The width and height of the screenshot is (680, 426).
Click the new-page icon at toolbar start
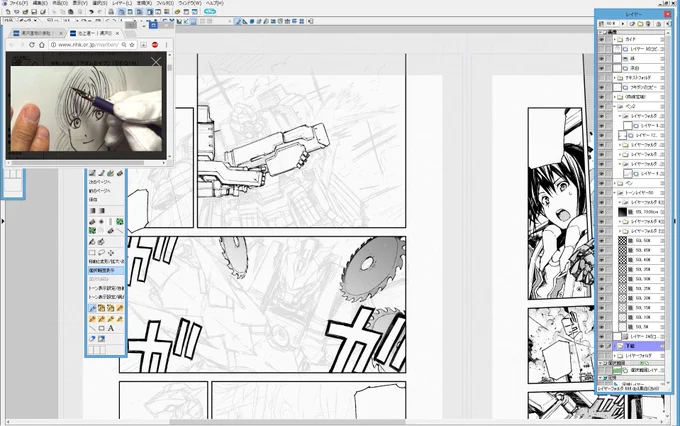8,12
